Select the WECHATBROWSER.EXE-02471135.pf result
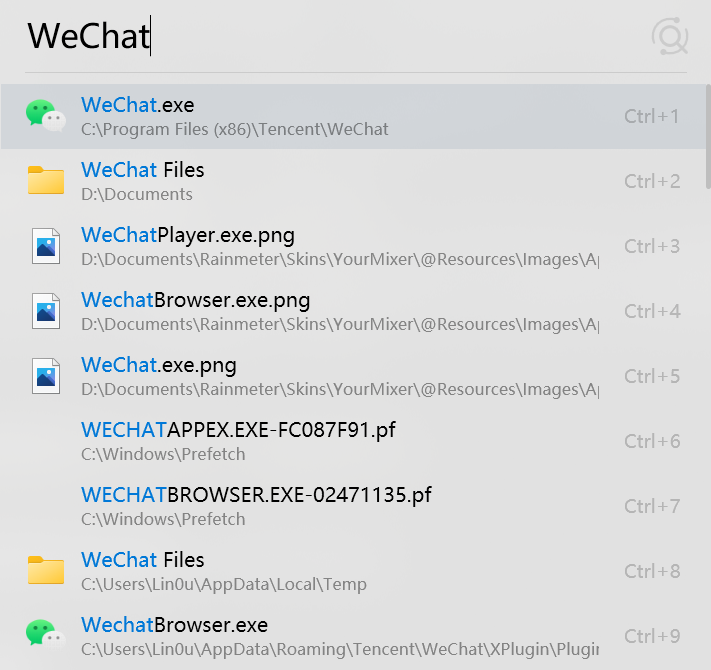 (x=354, y=506)
